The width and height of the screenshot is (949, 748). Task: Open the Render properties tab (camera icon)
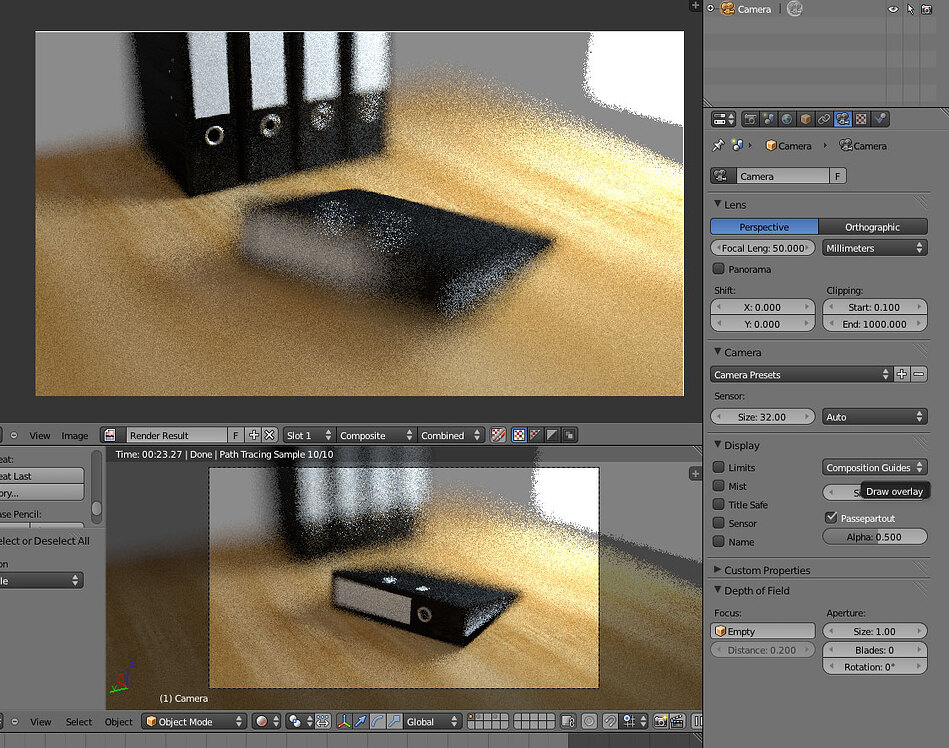coord(750,119)
